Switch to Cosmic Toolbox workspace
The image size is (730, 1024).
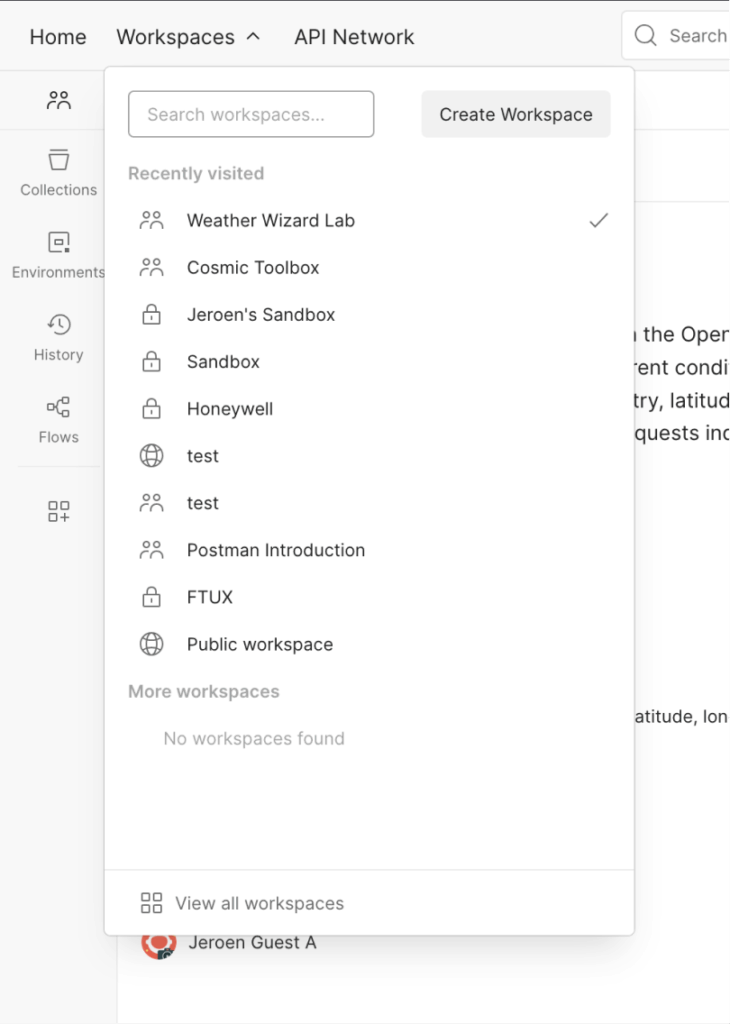click(253, 268)
